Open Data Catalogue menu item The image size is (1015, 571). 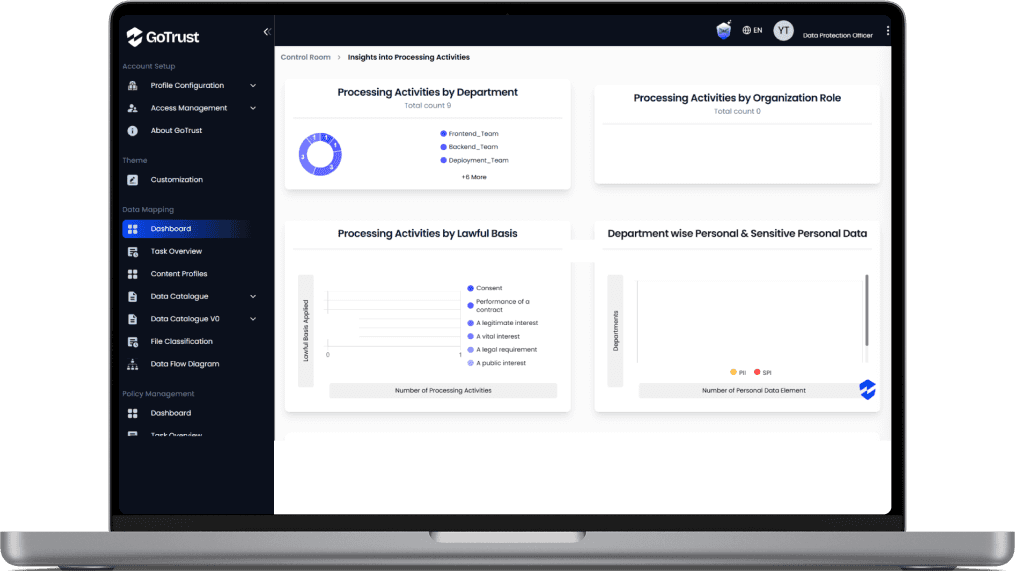coord(179,297)
